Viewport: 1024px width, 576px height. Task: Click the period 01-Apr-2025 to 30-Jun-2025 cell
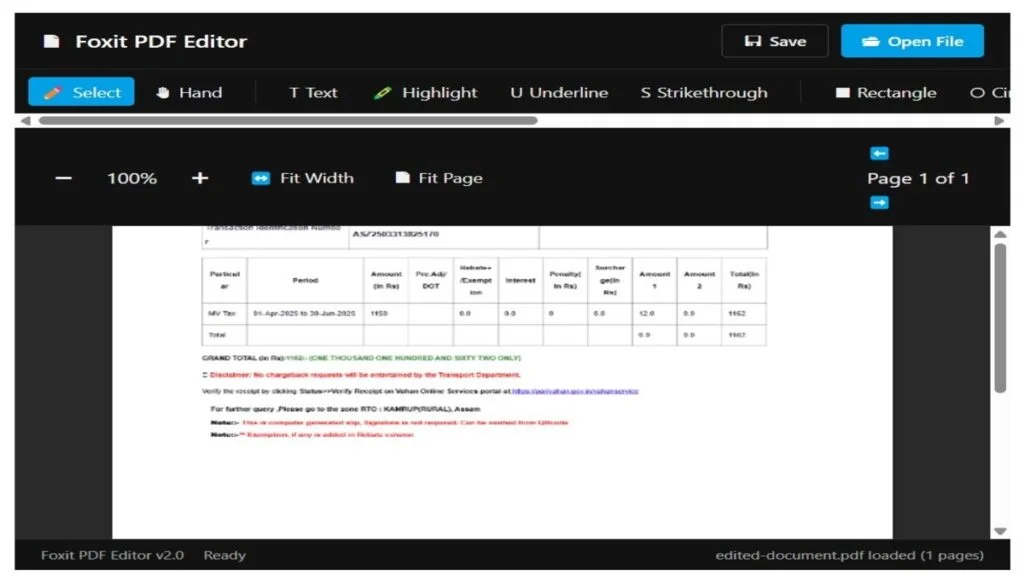304,313
